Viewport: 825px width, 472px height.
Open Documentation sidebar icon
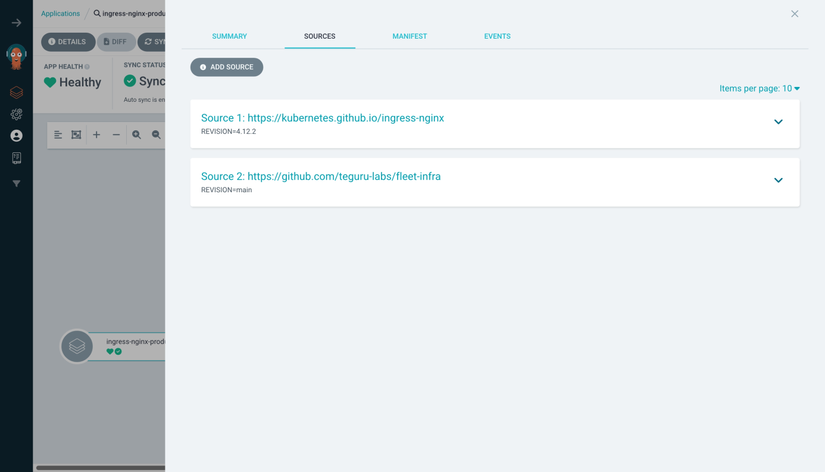16,158
